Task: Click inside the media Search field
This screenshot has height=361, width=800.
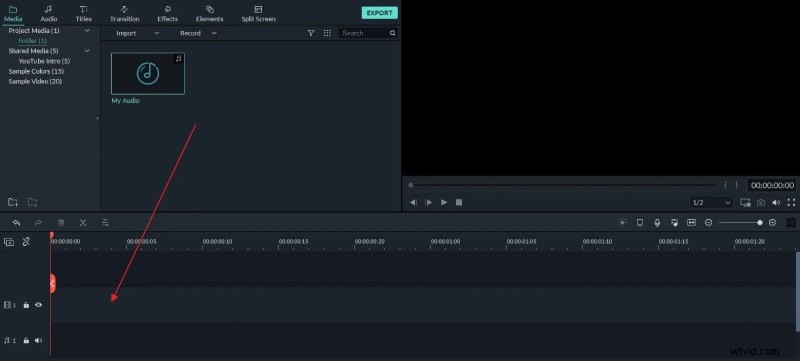Action: (364, 33)
